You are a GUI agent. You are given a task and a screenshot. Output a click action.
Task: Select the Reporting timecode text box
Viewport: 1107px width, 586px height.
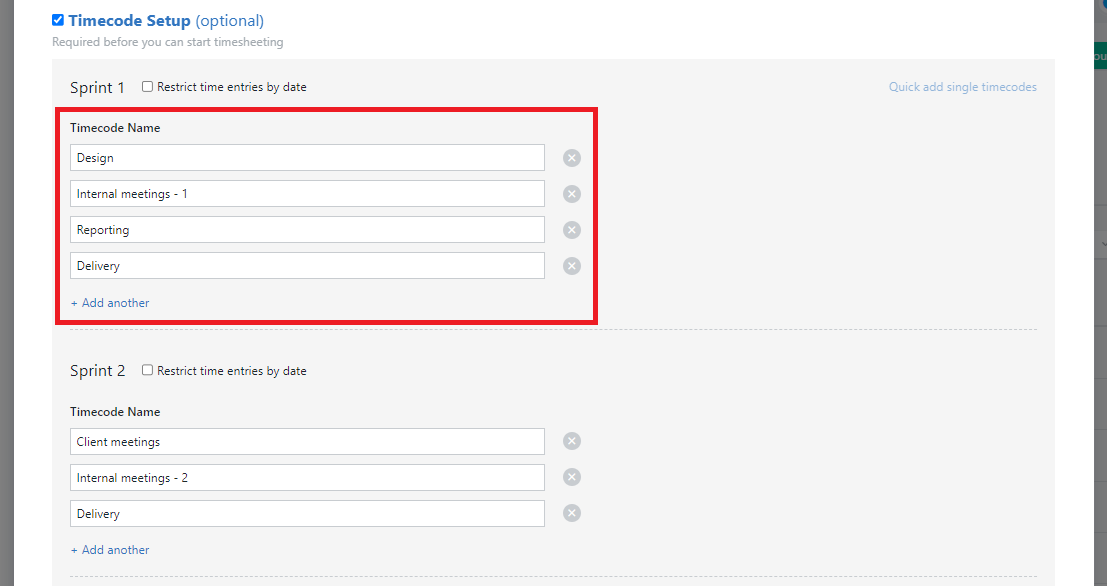point(307,229)
